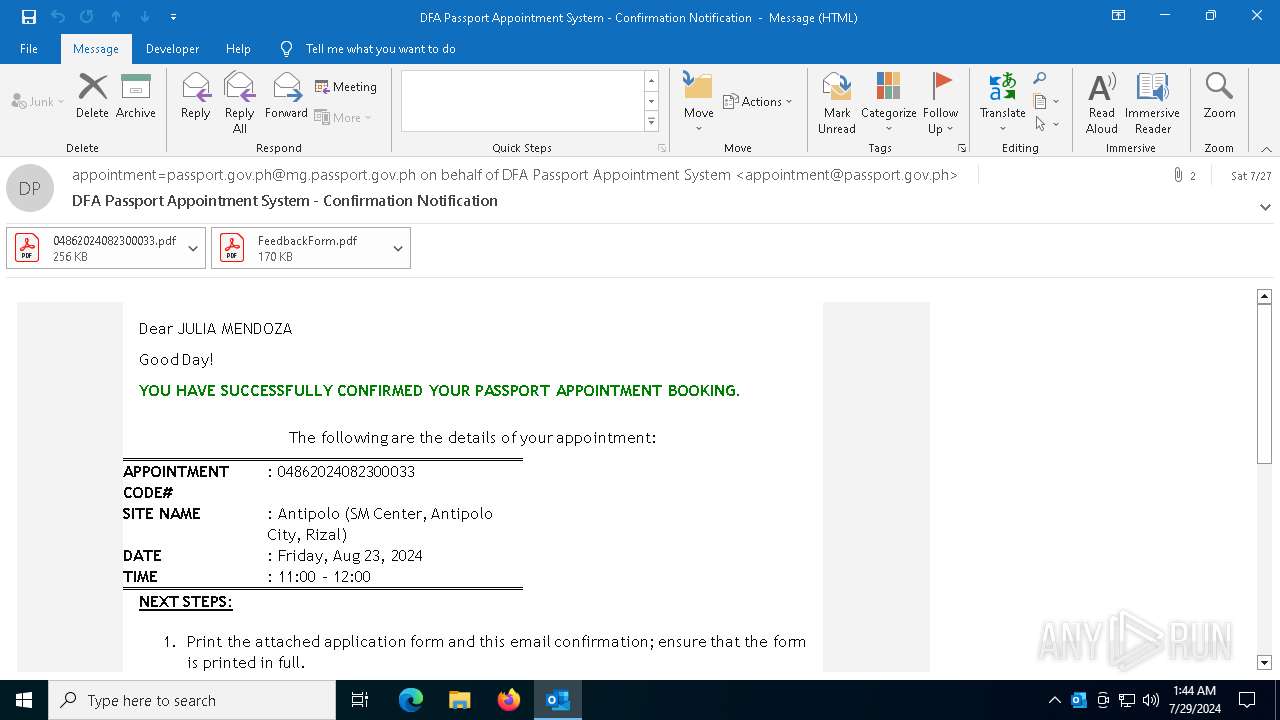The image size is (1280, 720).
Task: Collapse the ribbon with the chevron
Action: tap(1266, 149)
